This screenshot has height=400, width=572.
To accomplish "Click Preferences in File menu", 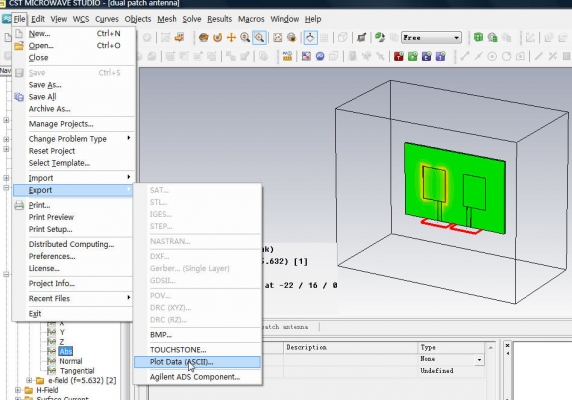I will (73, 256).
